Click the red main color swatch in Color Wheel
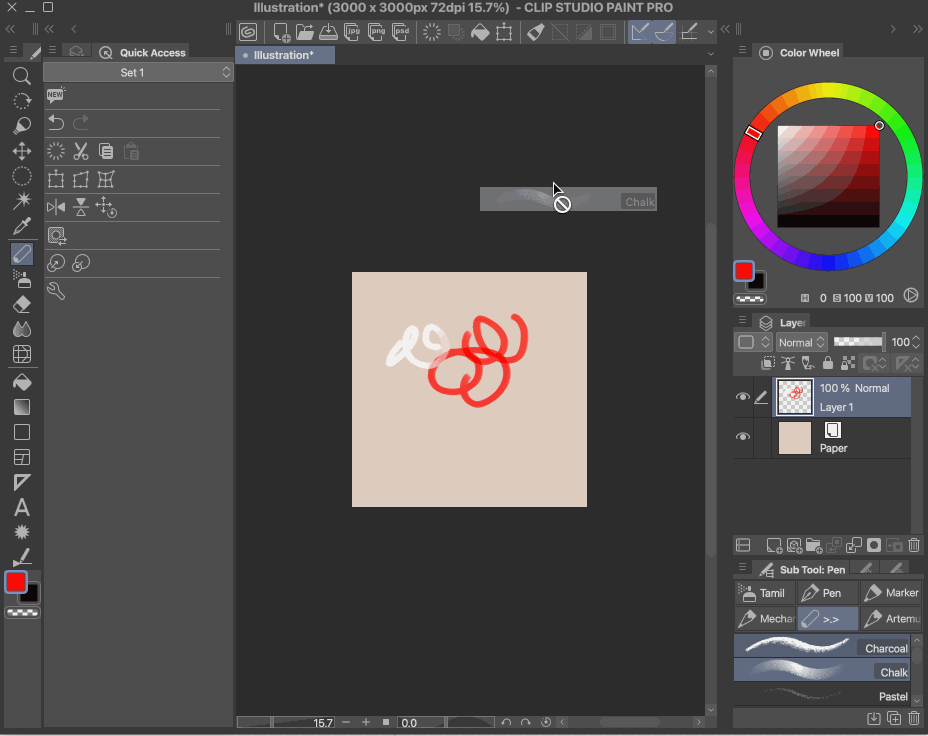Viewport: 928px width, 736px height. point(743,271)
